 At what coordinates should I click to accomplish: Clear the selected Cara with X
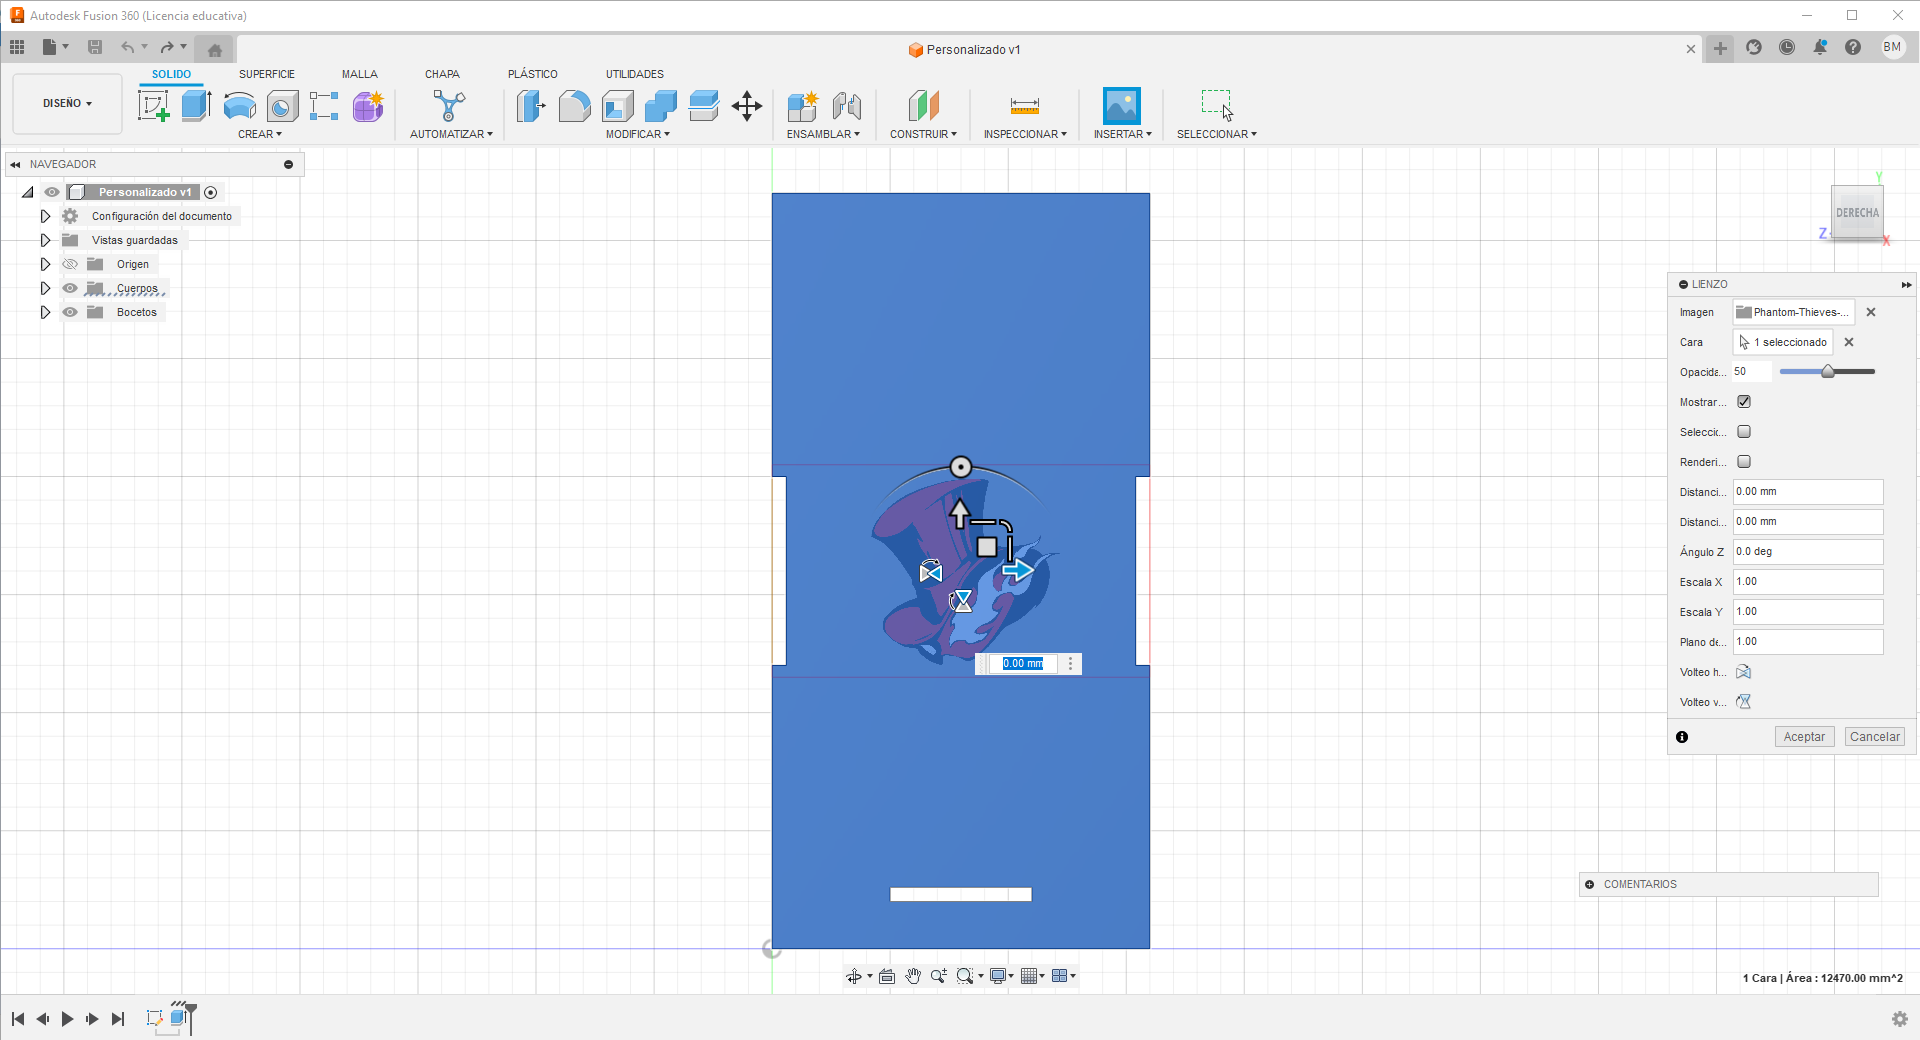[1849, 342]
